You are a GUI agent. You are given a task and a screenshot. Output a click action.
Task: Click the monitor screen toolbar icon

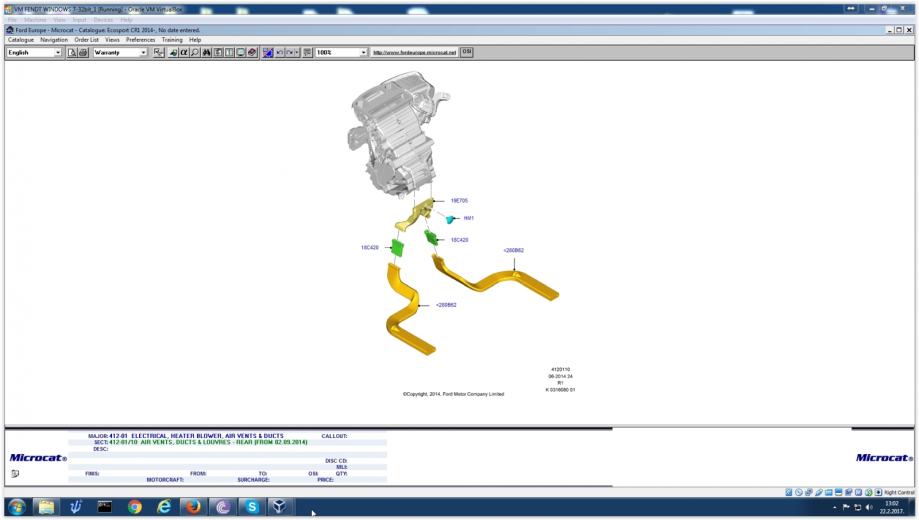click(x=241, y=52)
